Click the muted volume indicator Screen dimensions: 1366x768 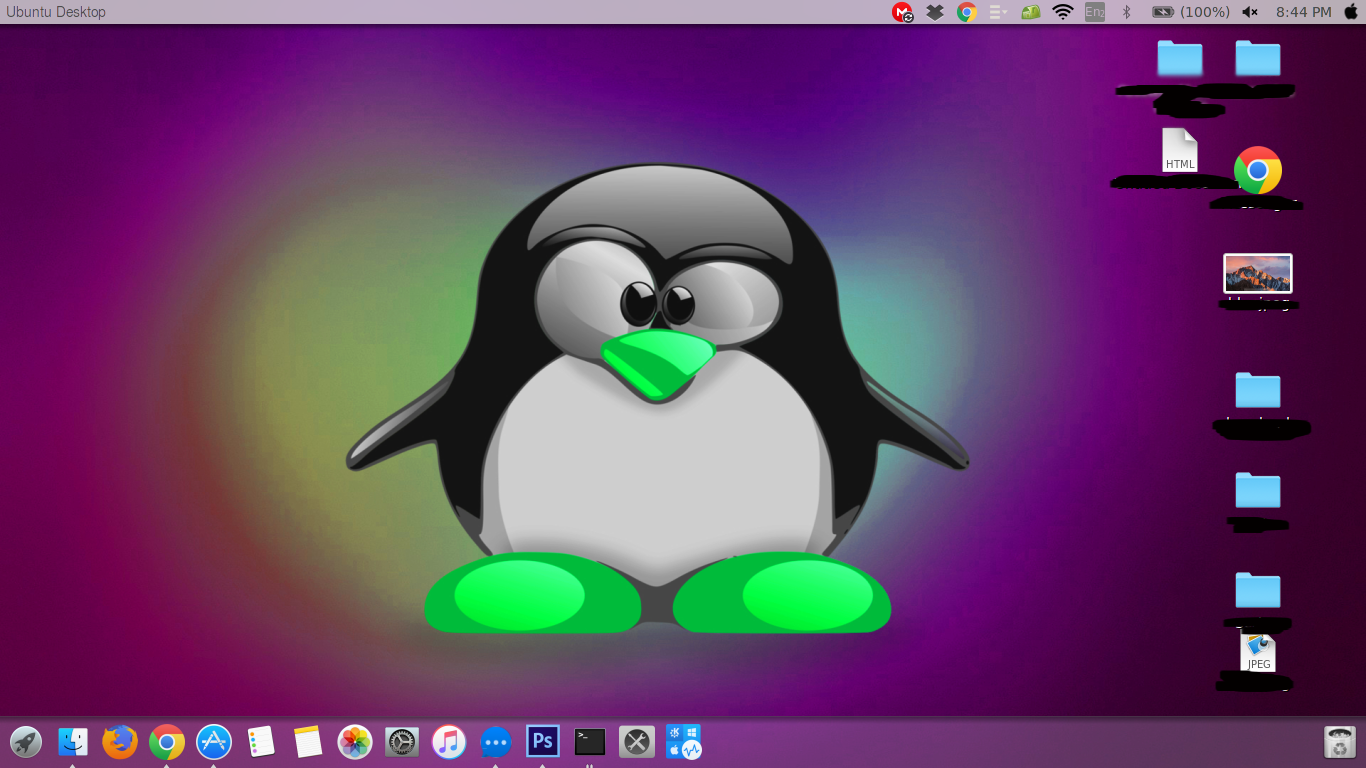pyautogui.click(x=1250, y=12)
